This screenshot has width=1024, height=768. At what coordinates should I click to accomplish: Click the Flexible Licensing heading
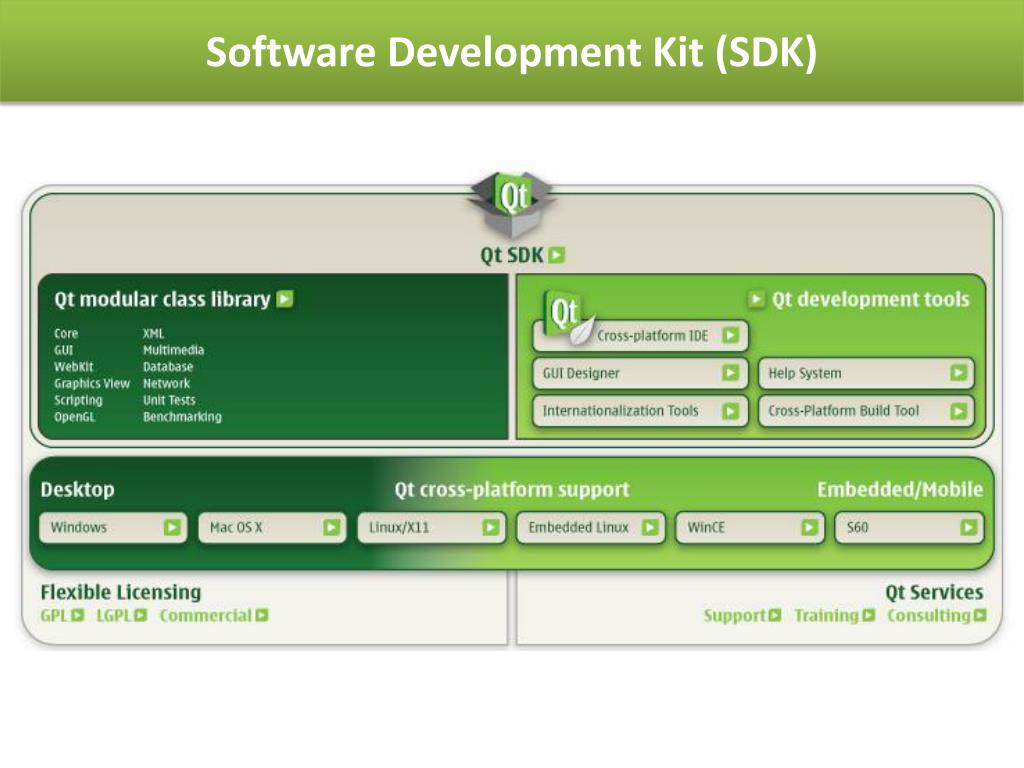click(x=121, y=592)
